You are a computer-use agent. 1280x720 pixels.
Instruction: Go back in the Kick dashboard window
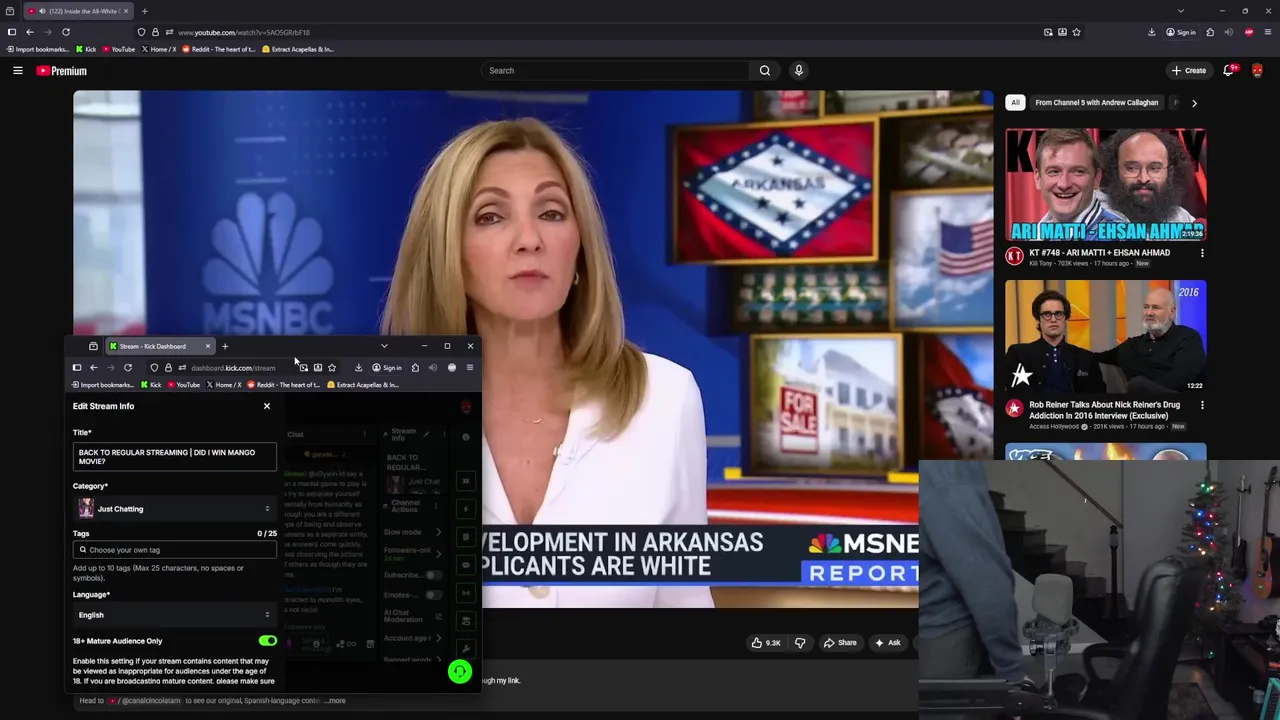(94, 368)
